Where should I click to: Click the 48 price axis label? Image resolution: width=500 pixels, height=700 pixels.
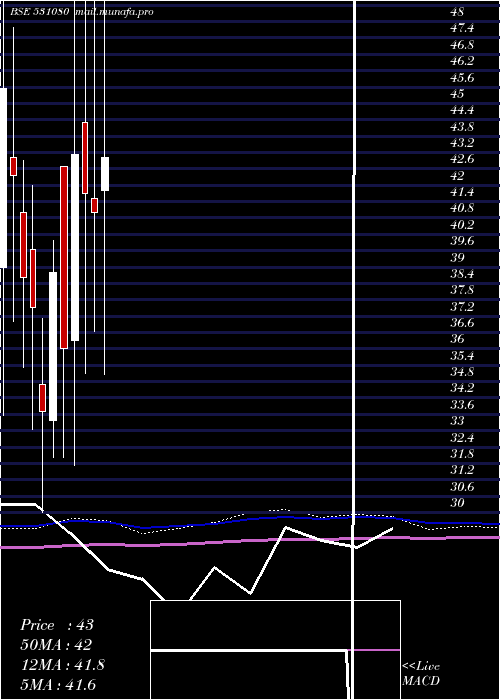click(x=457, y=12)
